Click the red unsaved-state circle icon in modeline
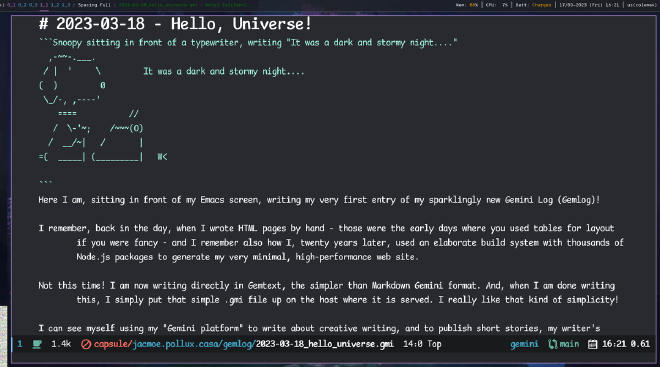The width and height of the screenshot is (660, 367). click(x=86, y=344)
